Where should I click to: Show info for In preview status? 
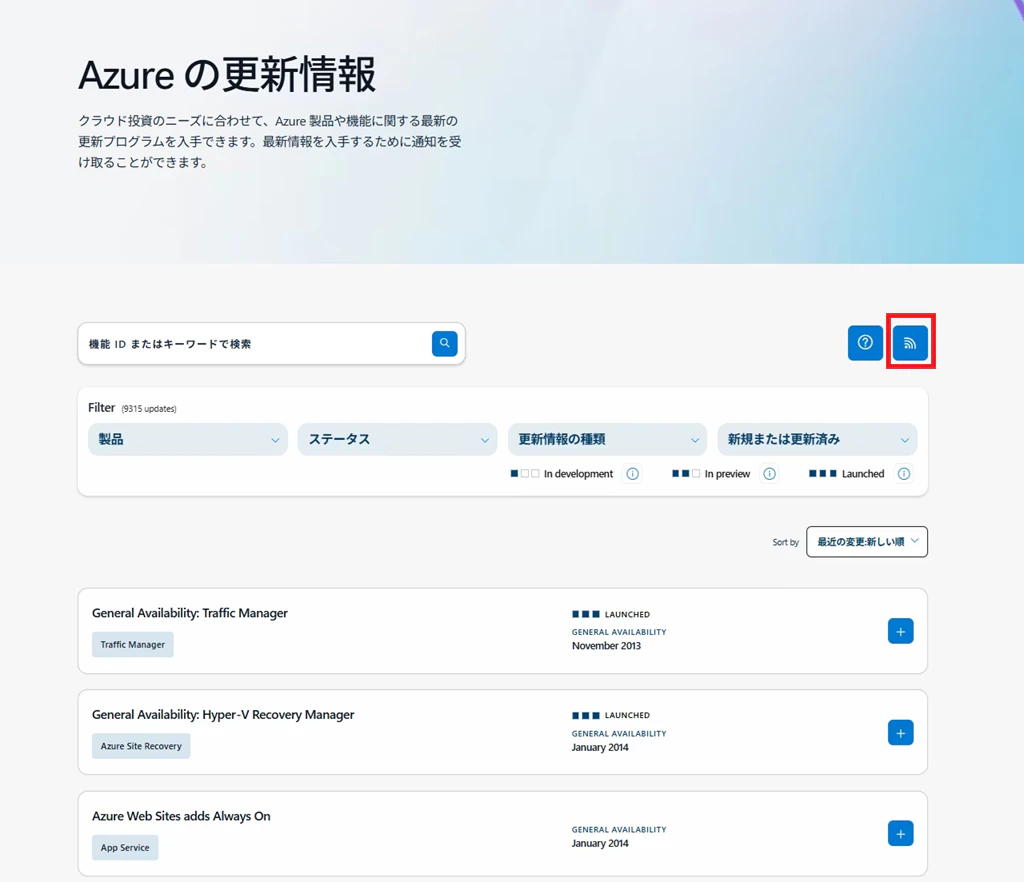coord(769,474)
